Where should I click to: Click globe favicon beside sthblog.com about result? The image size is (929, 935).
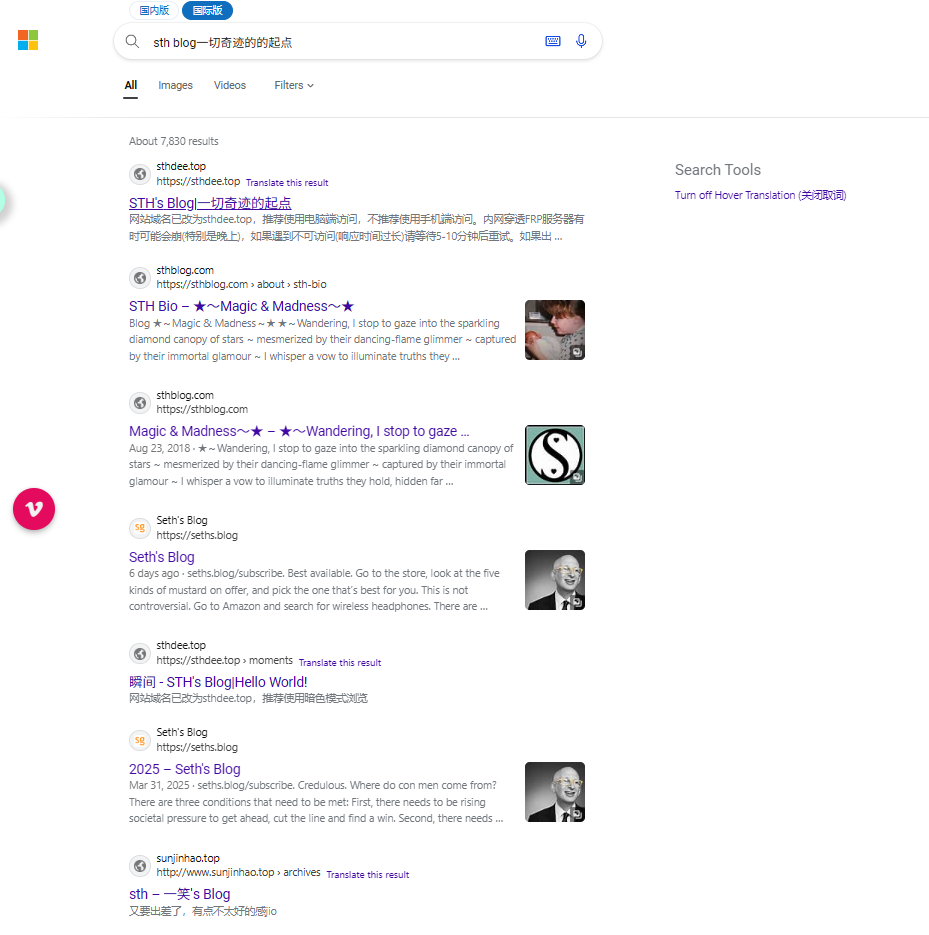click(140, 277)
